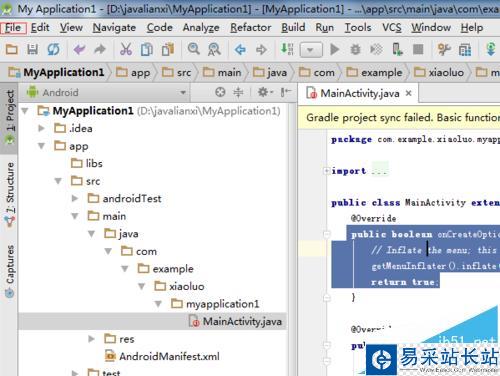The height and width of the screenshot is (376, 500).
Task: Collapse the MyApplication1 root tree node
Action: 25,111
